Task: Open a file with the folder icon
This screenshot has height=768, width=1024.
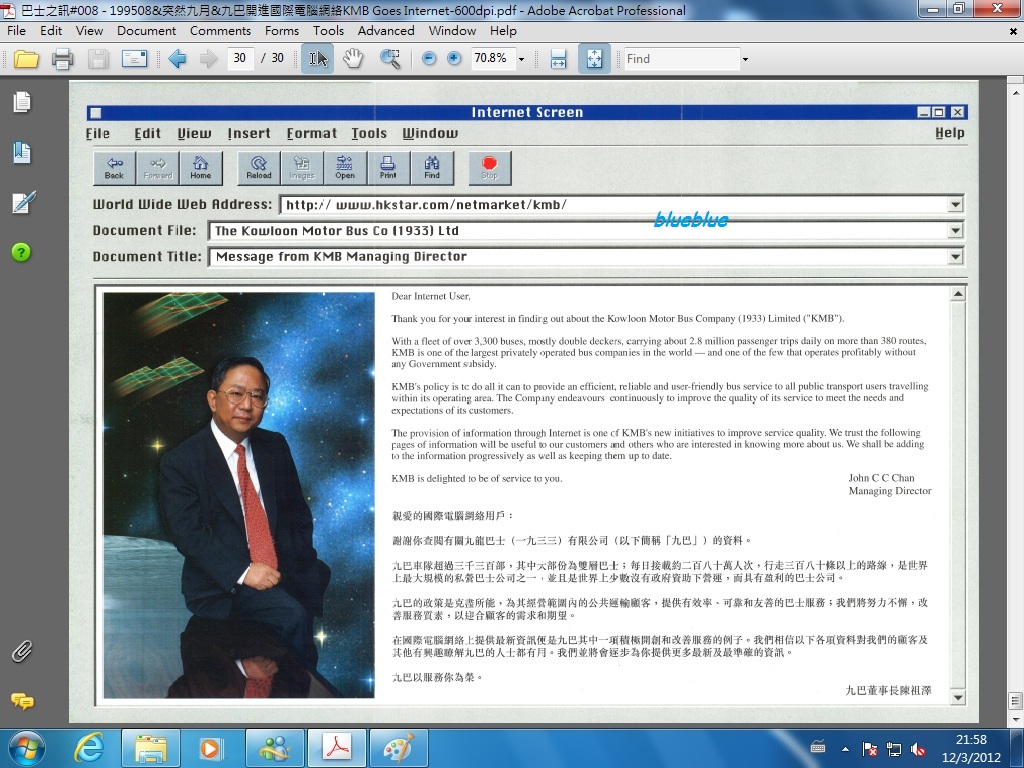Action: (26, 59)
